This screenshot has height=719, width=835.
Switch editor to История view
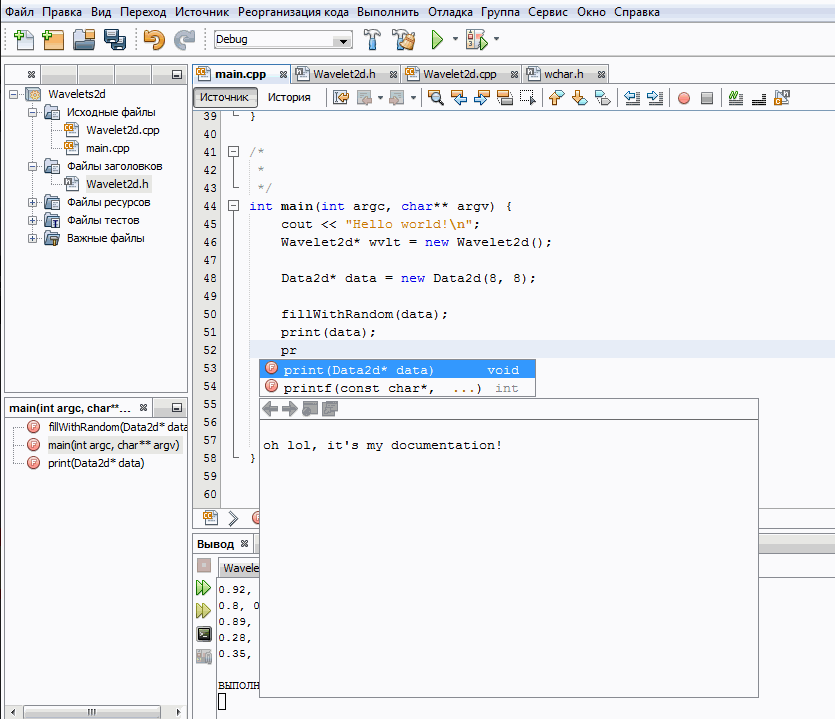point(288,98)
